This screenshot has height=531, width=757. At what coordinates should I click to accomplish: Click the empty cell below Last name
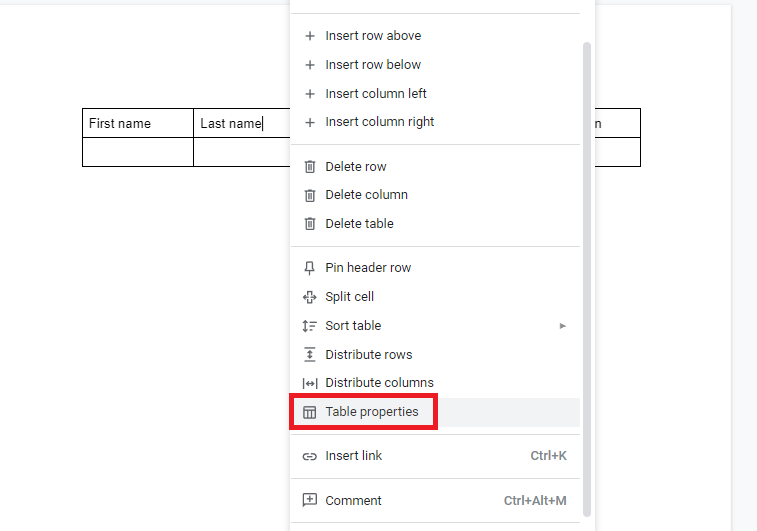click(x=242, y=152)
